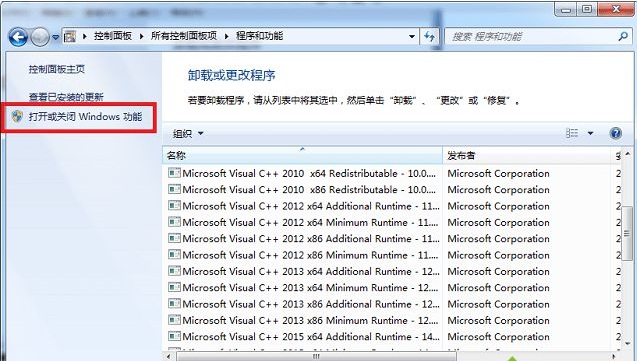Click the Control Panel address bar icon
Viewport: 637px width, 361px height.
pos(70,37)
